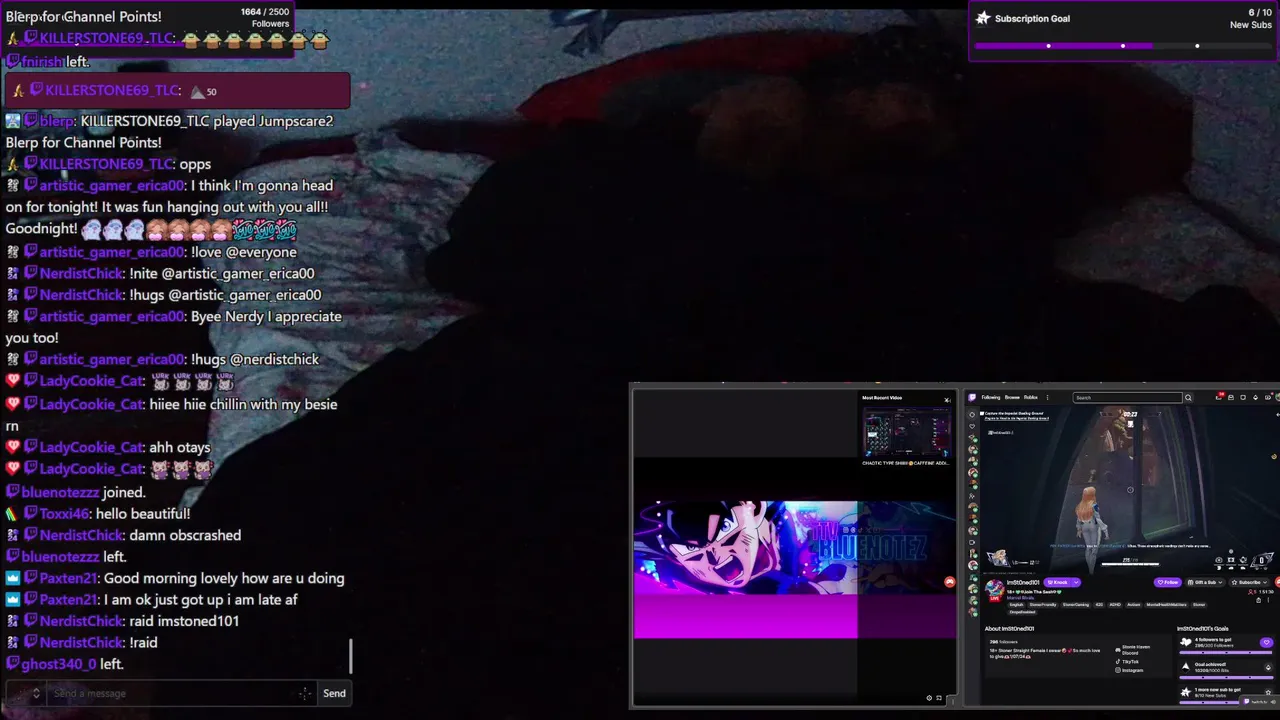The height and width of the screenshot is (720, 1280).
Task: Click the gear icon in BlueNotez window
Action: coord(929,698)
